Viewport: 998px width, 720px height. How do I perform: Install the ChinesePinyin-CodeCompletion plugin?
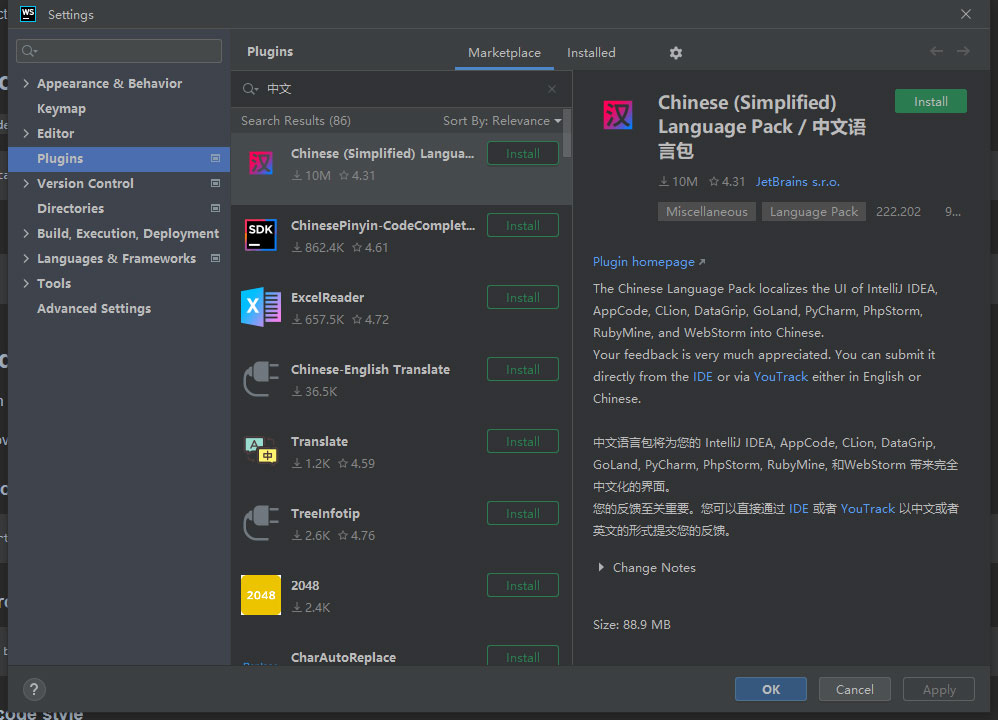(523, 225)
